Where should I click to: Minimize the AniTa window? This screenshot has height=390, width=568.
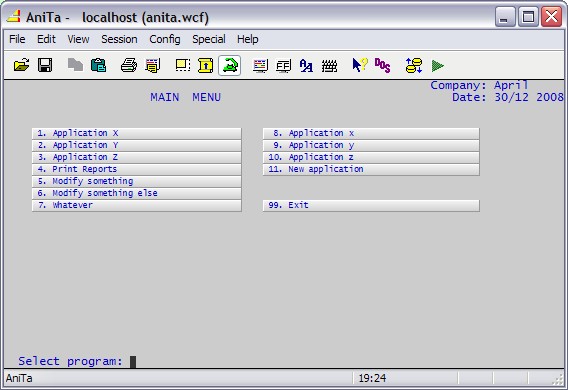click(x=505, y=17)
